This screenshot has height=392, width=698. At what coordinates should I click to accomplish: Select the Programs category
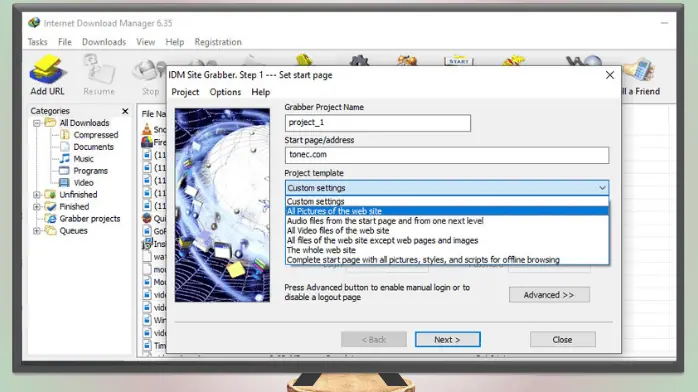(90, 171)
